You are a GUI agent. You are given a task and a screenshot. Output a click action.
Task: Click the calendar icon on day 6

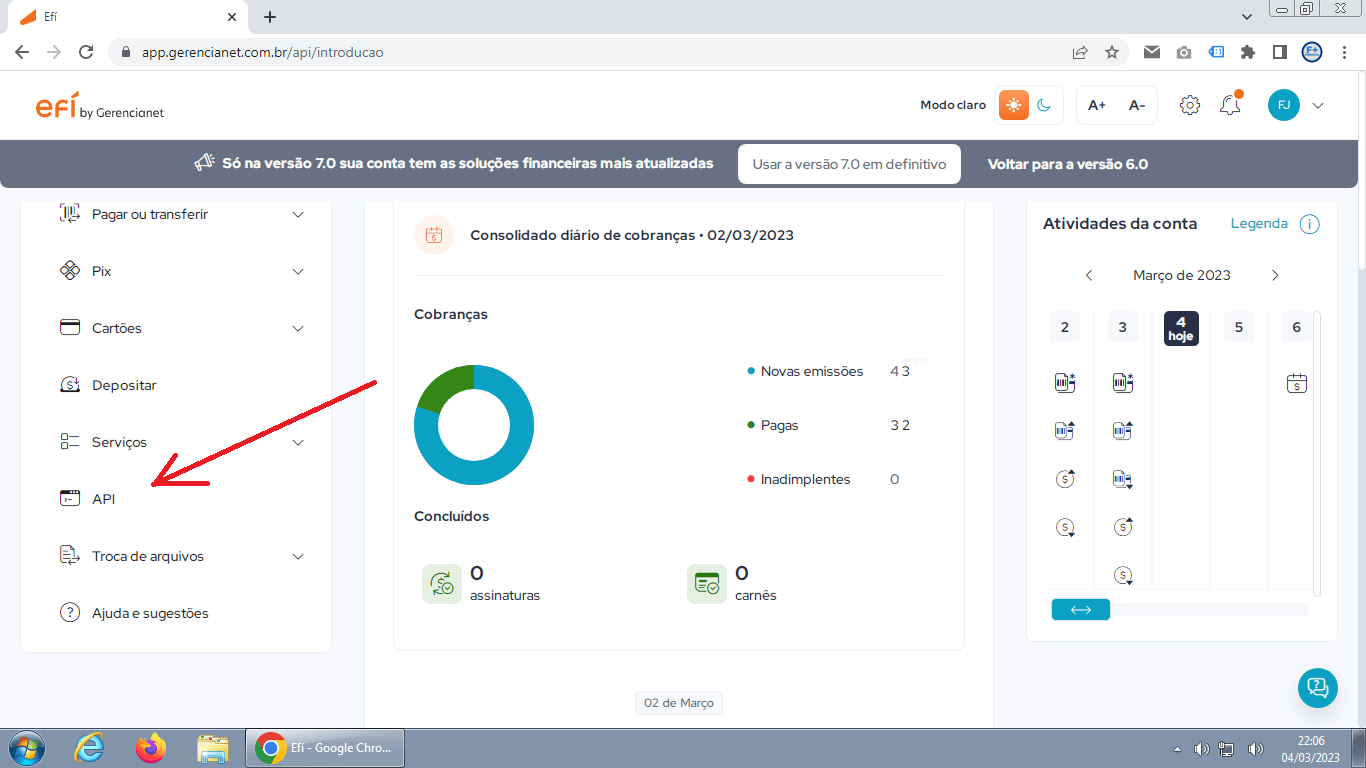click(1296, 383)
